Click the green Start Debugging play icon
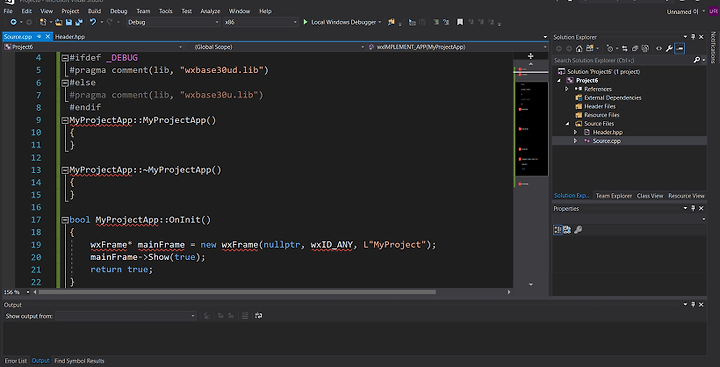720x367 pixels. click(305, 22)
